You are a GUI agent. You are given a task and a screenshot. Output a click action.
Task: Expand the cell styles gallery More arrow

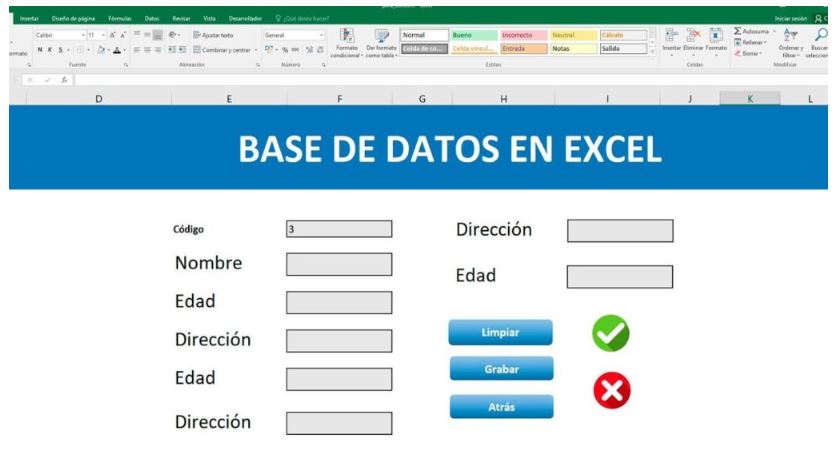pyautogui.click(x=653, y=52)
